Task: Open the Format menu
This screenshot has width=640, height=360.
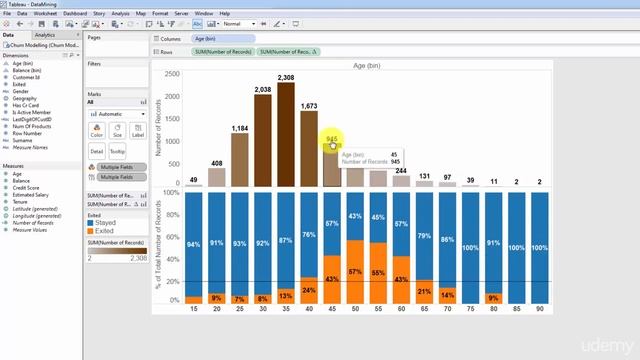Action: (160, 13)
